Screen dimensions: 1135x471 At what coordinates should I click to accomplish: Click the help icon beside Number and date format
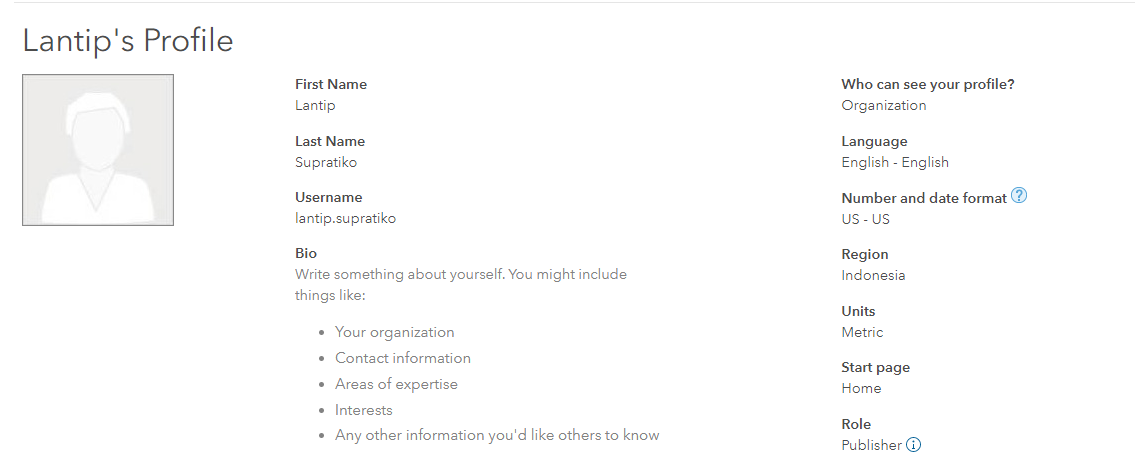(1019, 196)
